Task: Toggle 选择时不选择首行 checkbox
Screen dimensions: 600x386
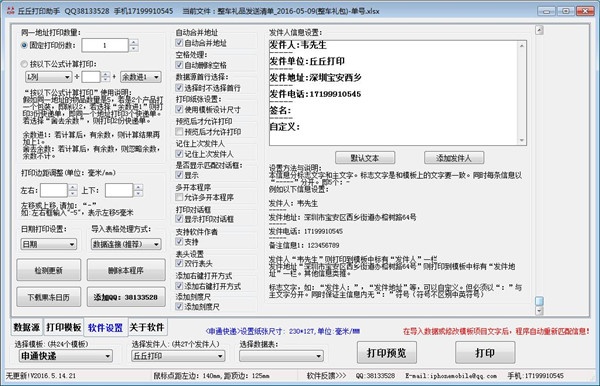Action: [179, 88]
